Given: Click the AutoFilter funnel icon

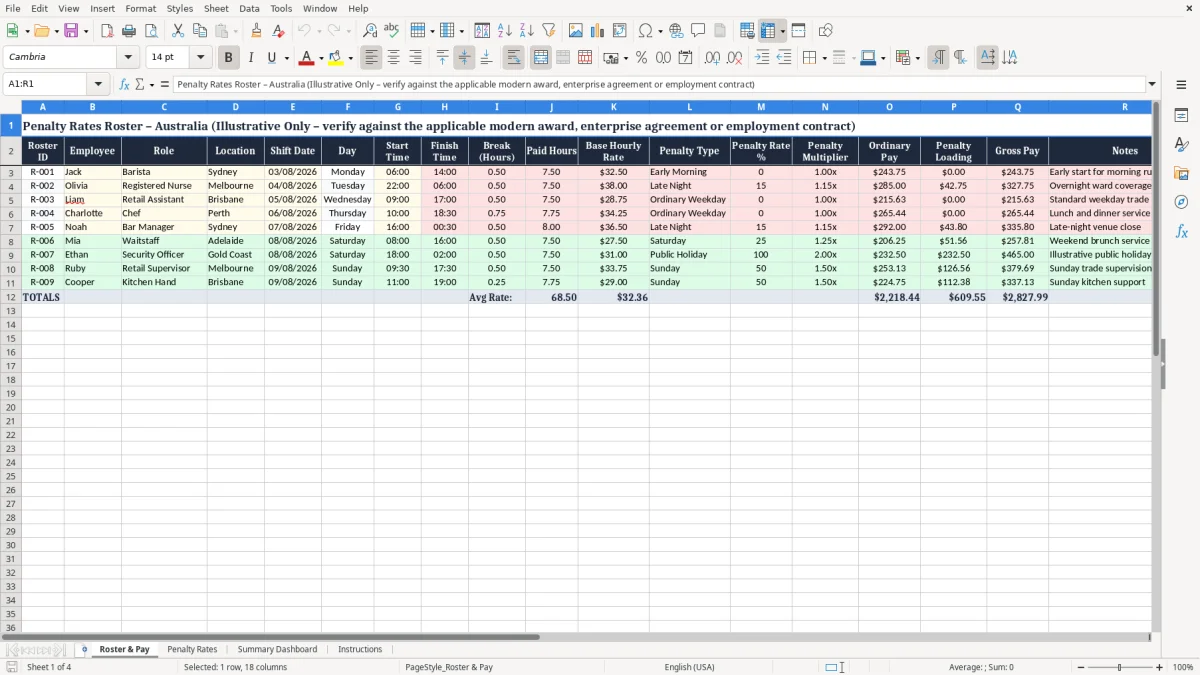Looking at the screenshot, I should 549,31.
